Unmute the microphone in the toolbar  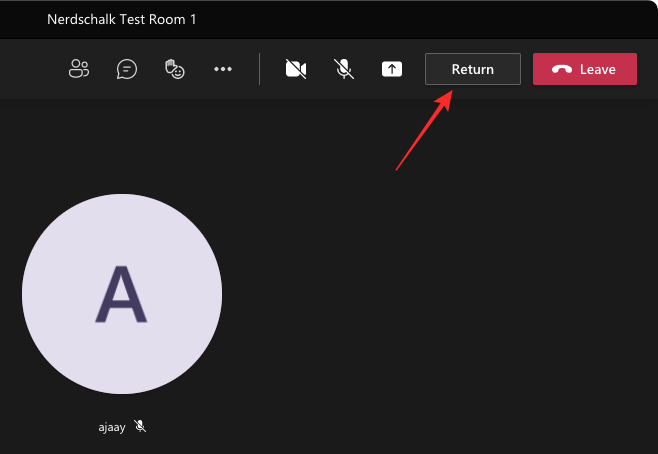pyautogui.click(x=343, y=69)
